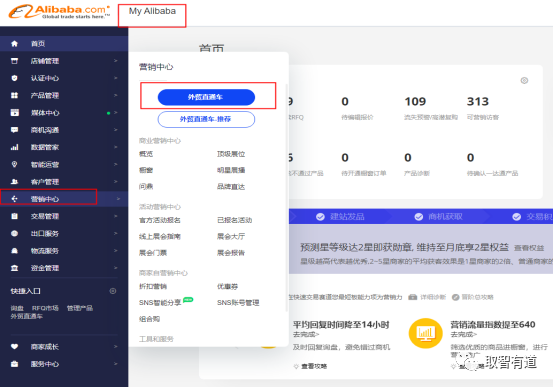
Task: Expand the 店铺管理 chevron arrow
Action: pos(116,61)
